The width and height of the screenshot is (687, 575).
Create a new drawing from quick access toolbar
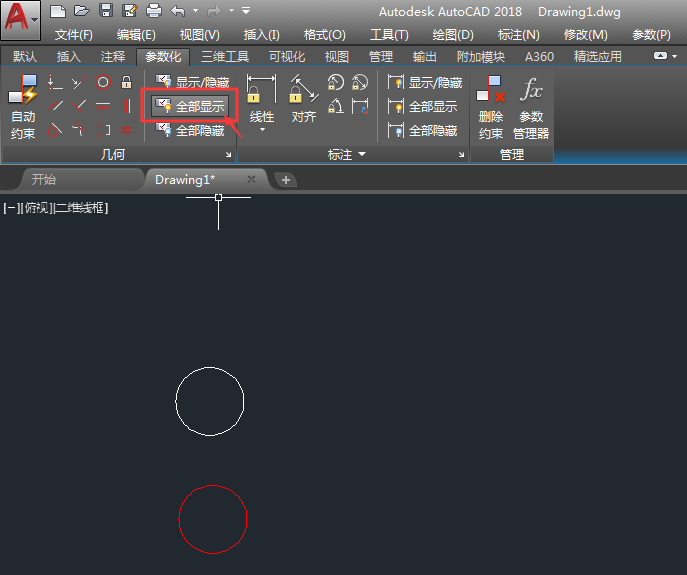point(58,11)
